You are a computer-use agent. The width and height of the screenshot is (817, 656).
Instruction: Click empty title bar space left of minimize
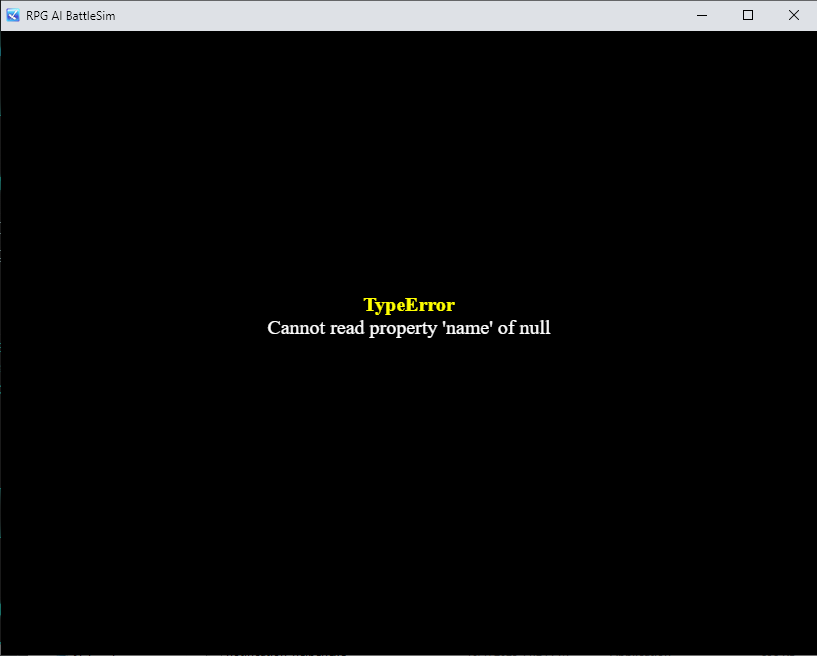click(x=400, y=15)
